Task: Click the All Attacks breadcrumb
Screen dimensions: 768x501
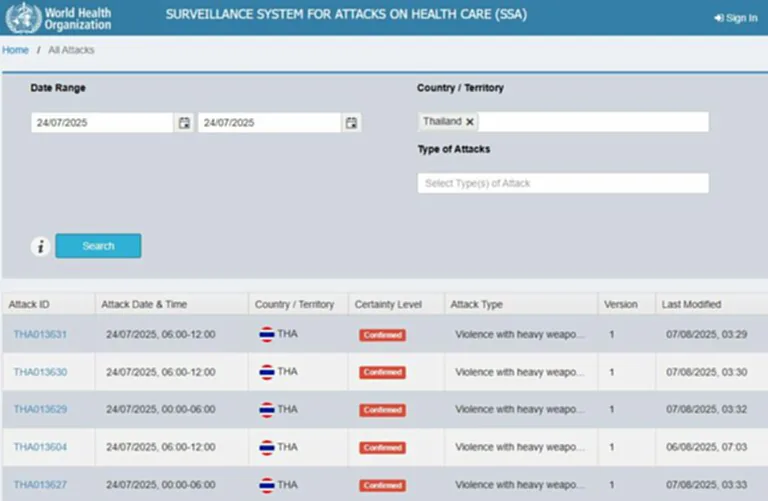Action: 71,50
